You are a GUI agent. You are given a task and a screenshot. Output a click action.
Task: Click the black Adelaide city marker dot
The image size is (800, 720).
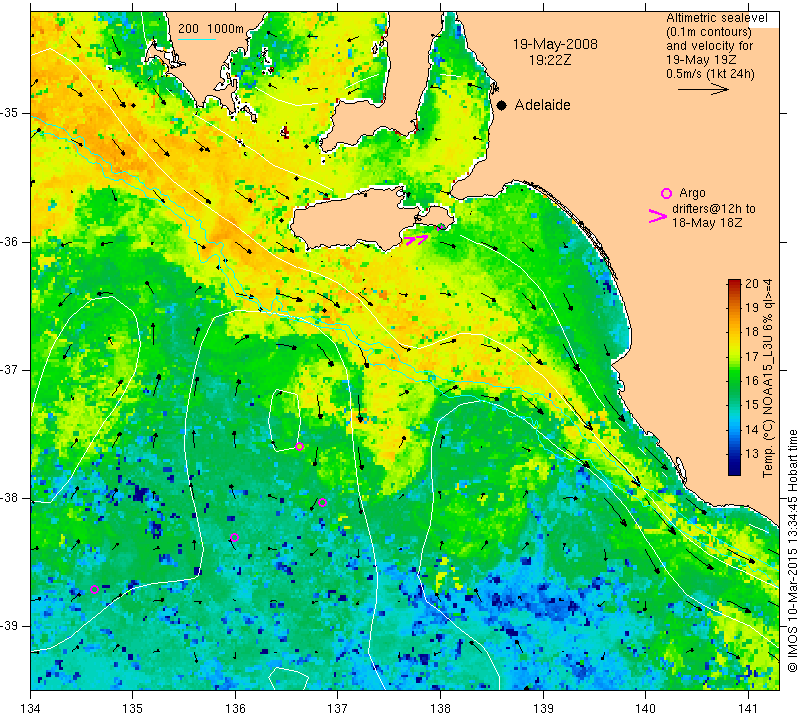click(502, 105)
